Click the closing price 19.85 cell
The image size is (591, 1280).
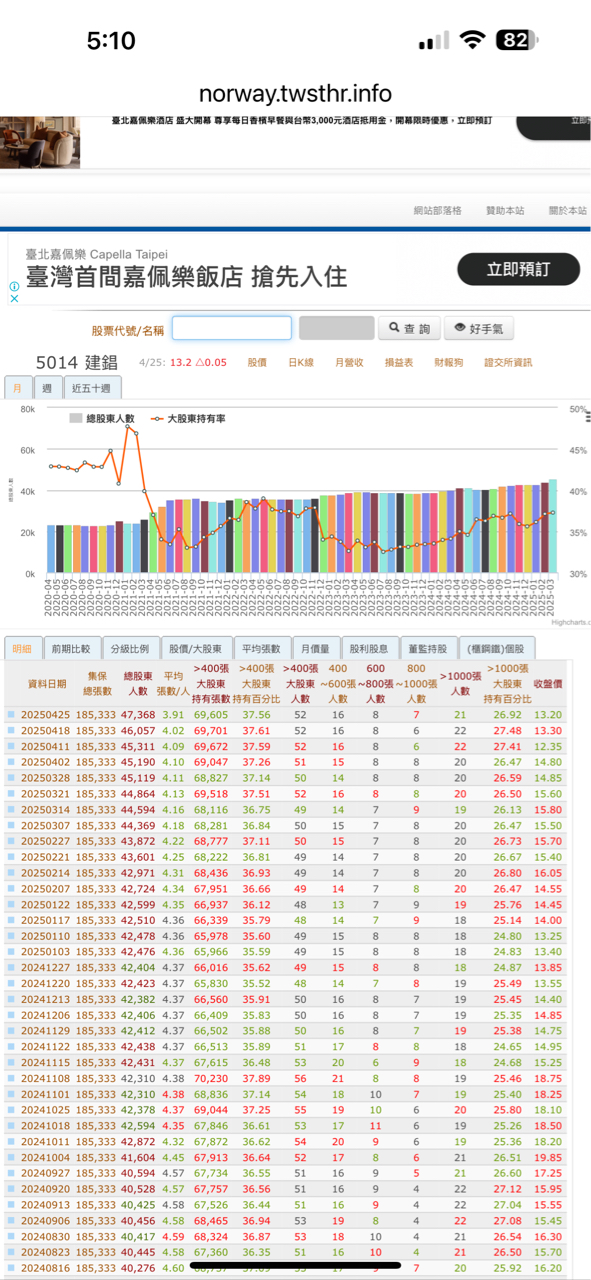(x=548, y=1157)
